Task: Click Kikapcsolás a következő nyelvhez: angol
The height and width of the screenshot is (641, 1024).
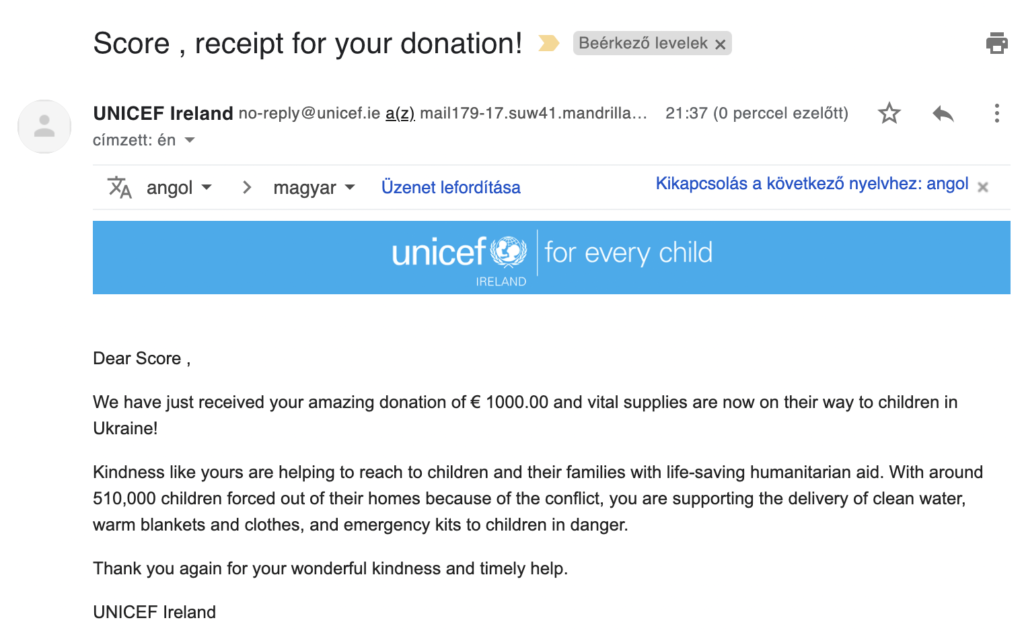Action: (x=812, y=183)
